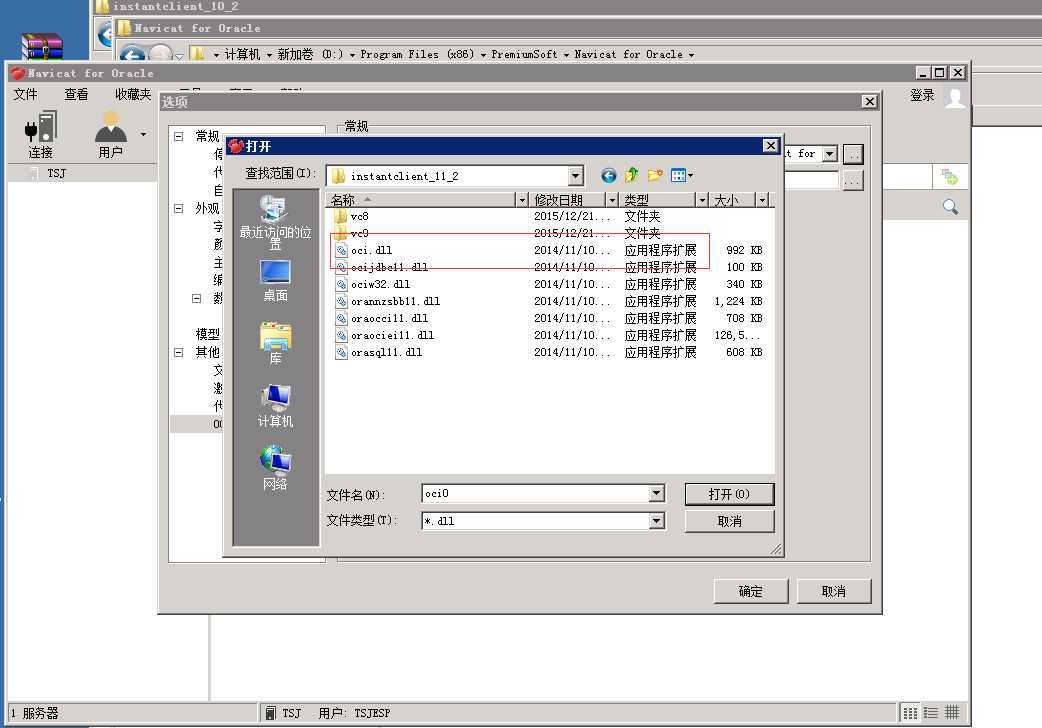Click the WinRAR desktop icon
This screenshot has width=1042, height=728.
point(42,47)
